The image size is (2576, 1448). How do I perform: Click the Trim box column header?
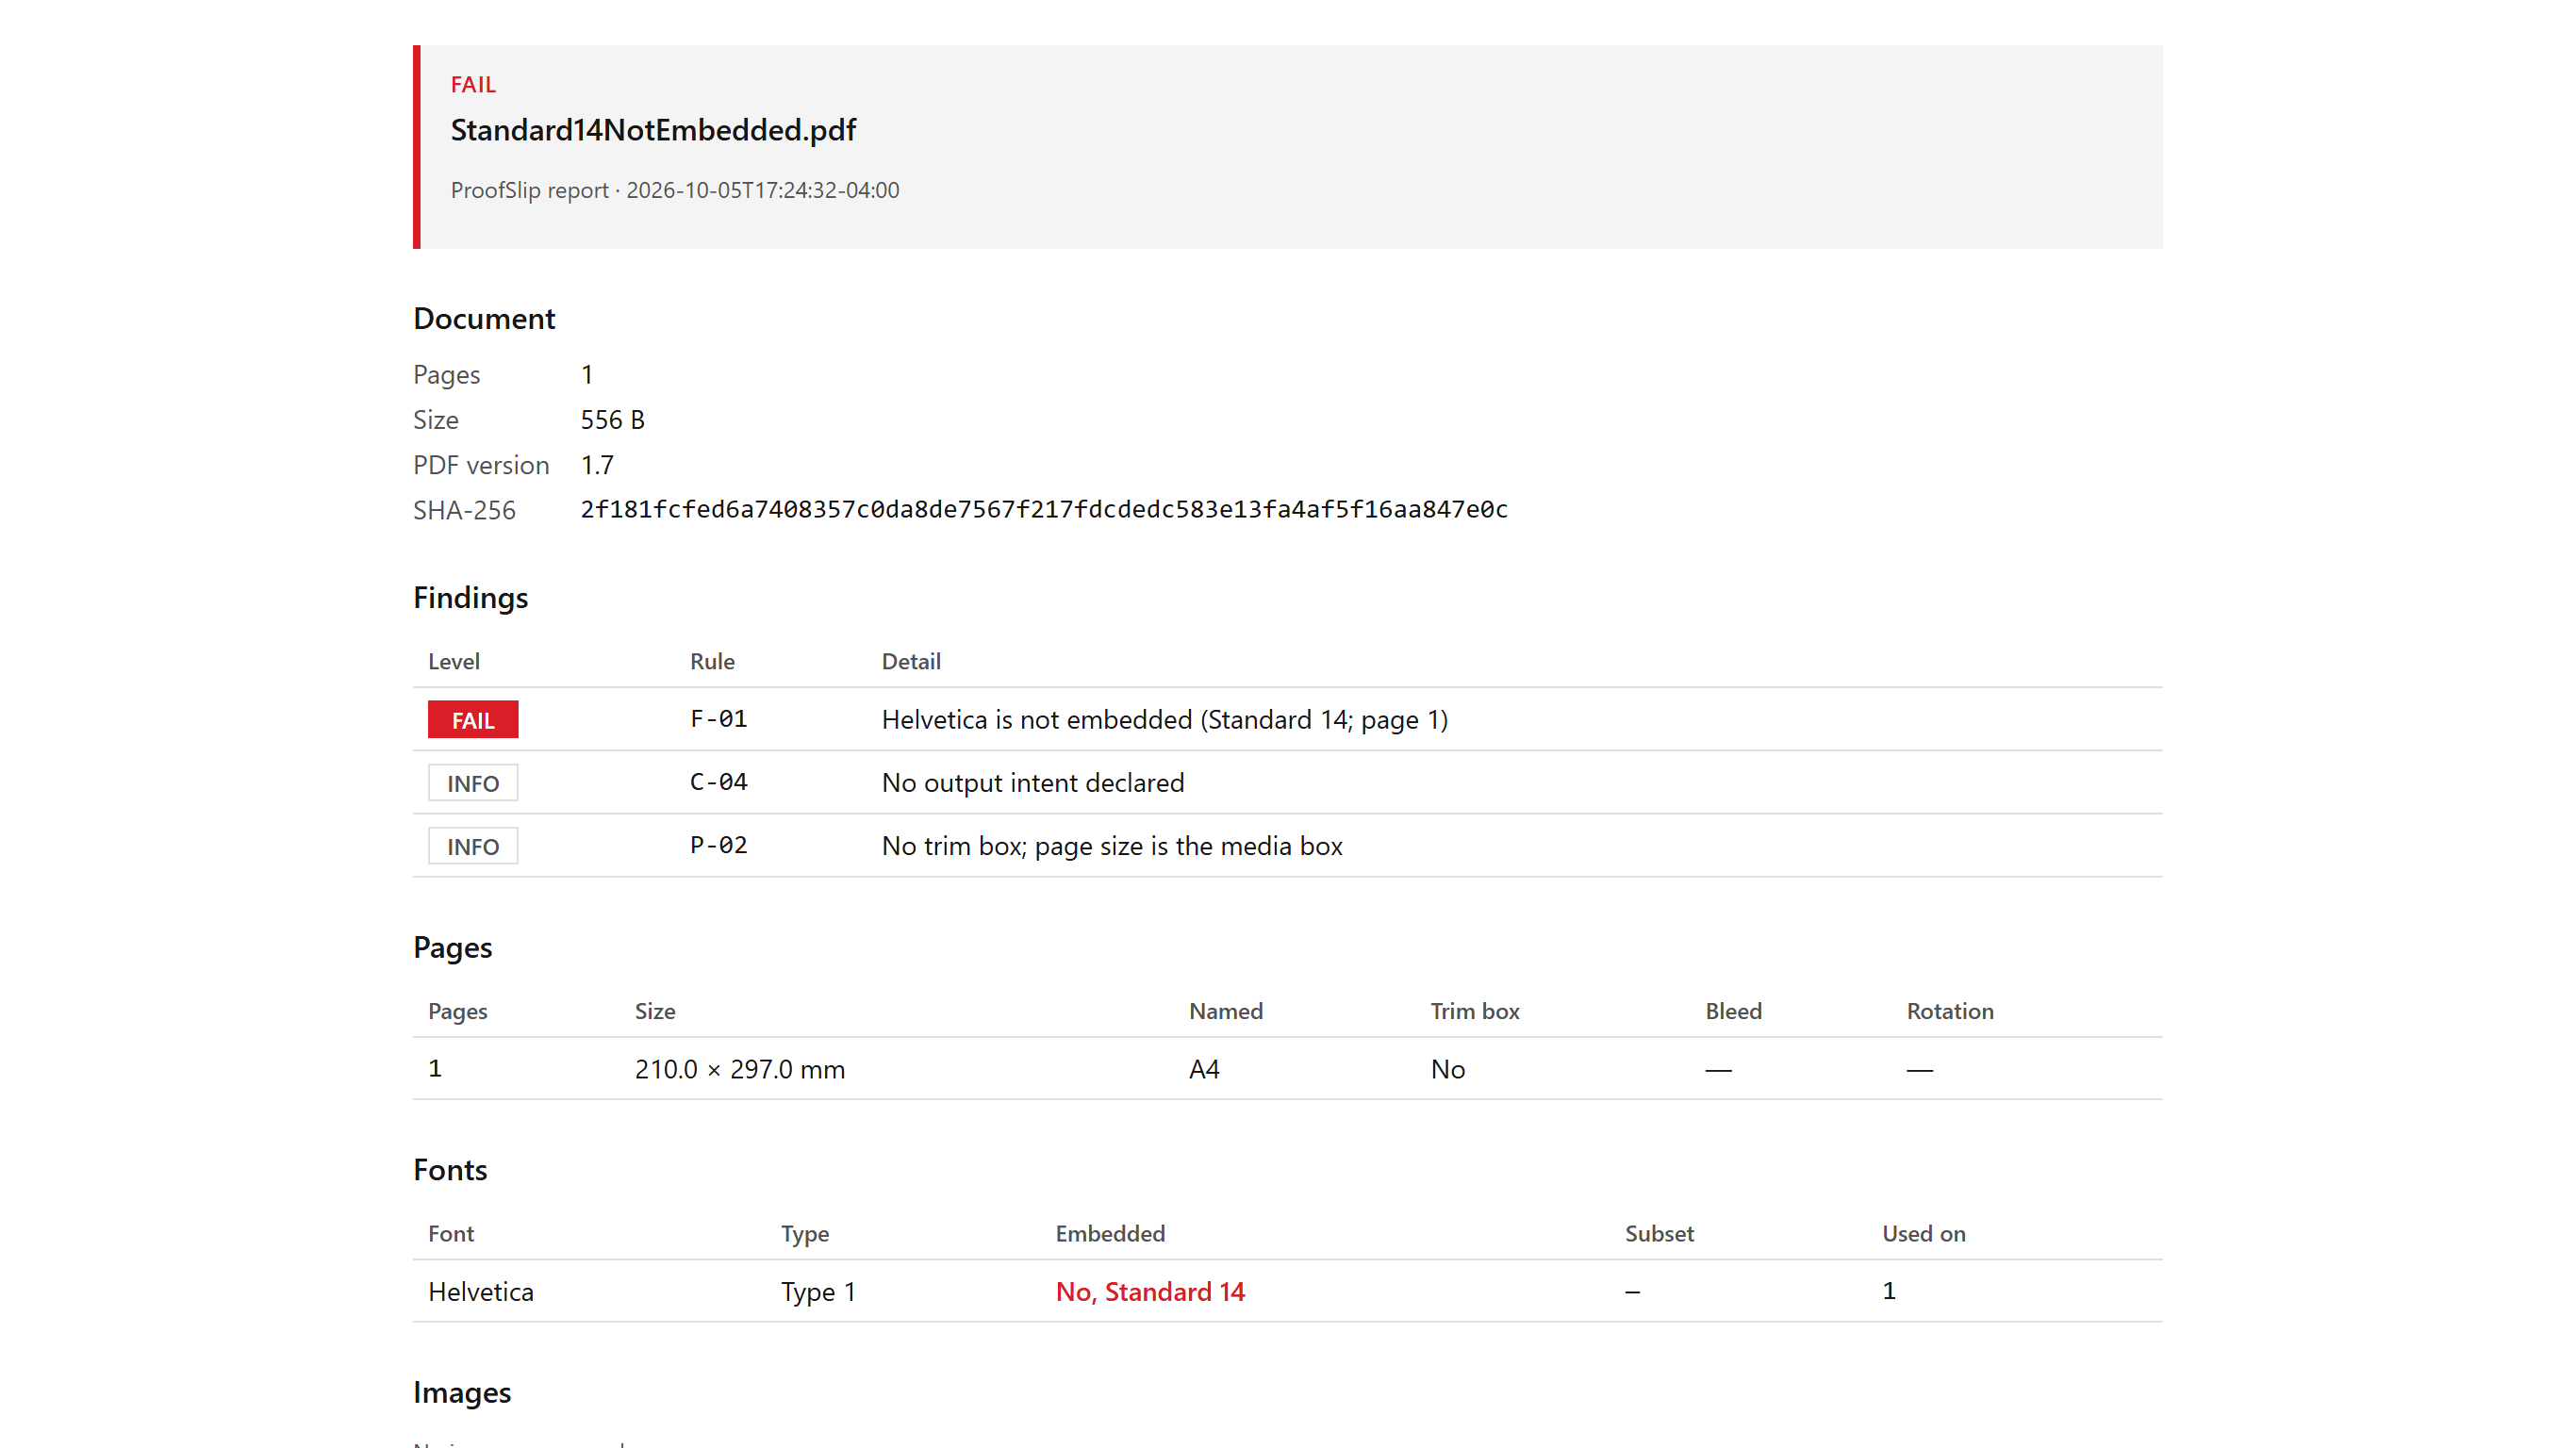1475,1011
